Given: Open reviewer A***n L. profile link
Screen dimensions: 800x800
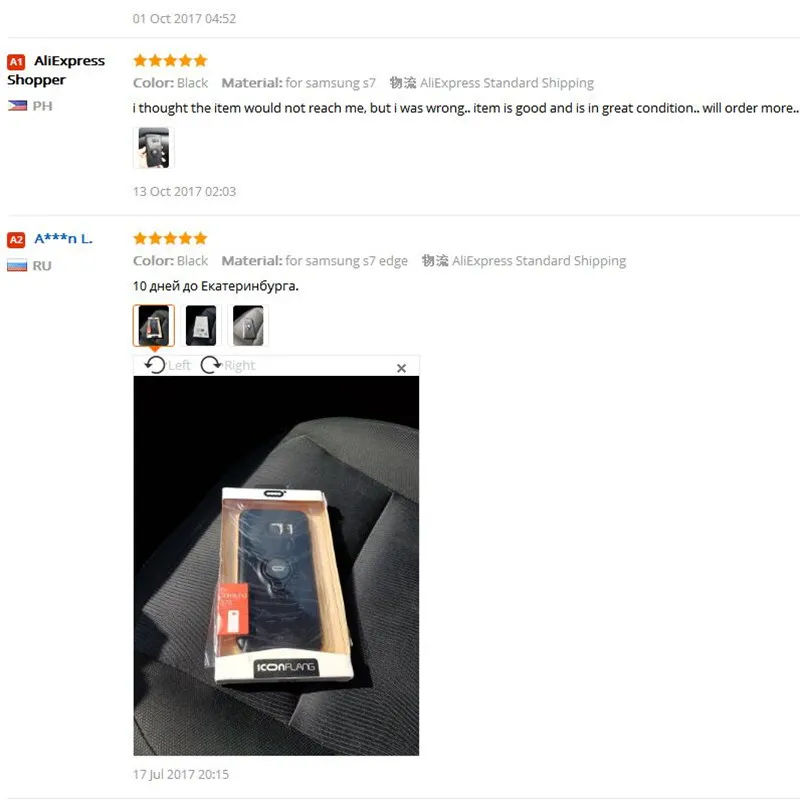Looking at the screenshot, I should [63, 239].
